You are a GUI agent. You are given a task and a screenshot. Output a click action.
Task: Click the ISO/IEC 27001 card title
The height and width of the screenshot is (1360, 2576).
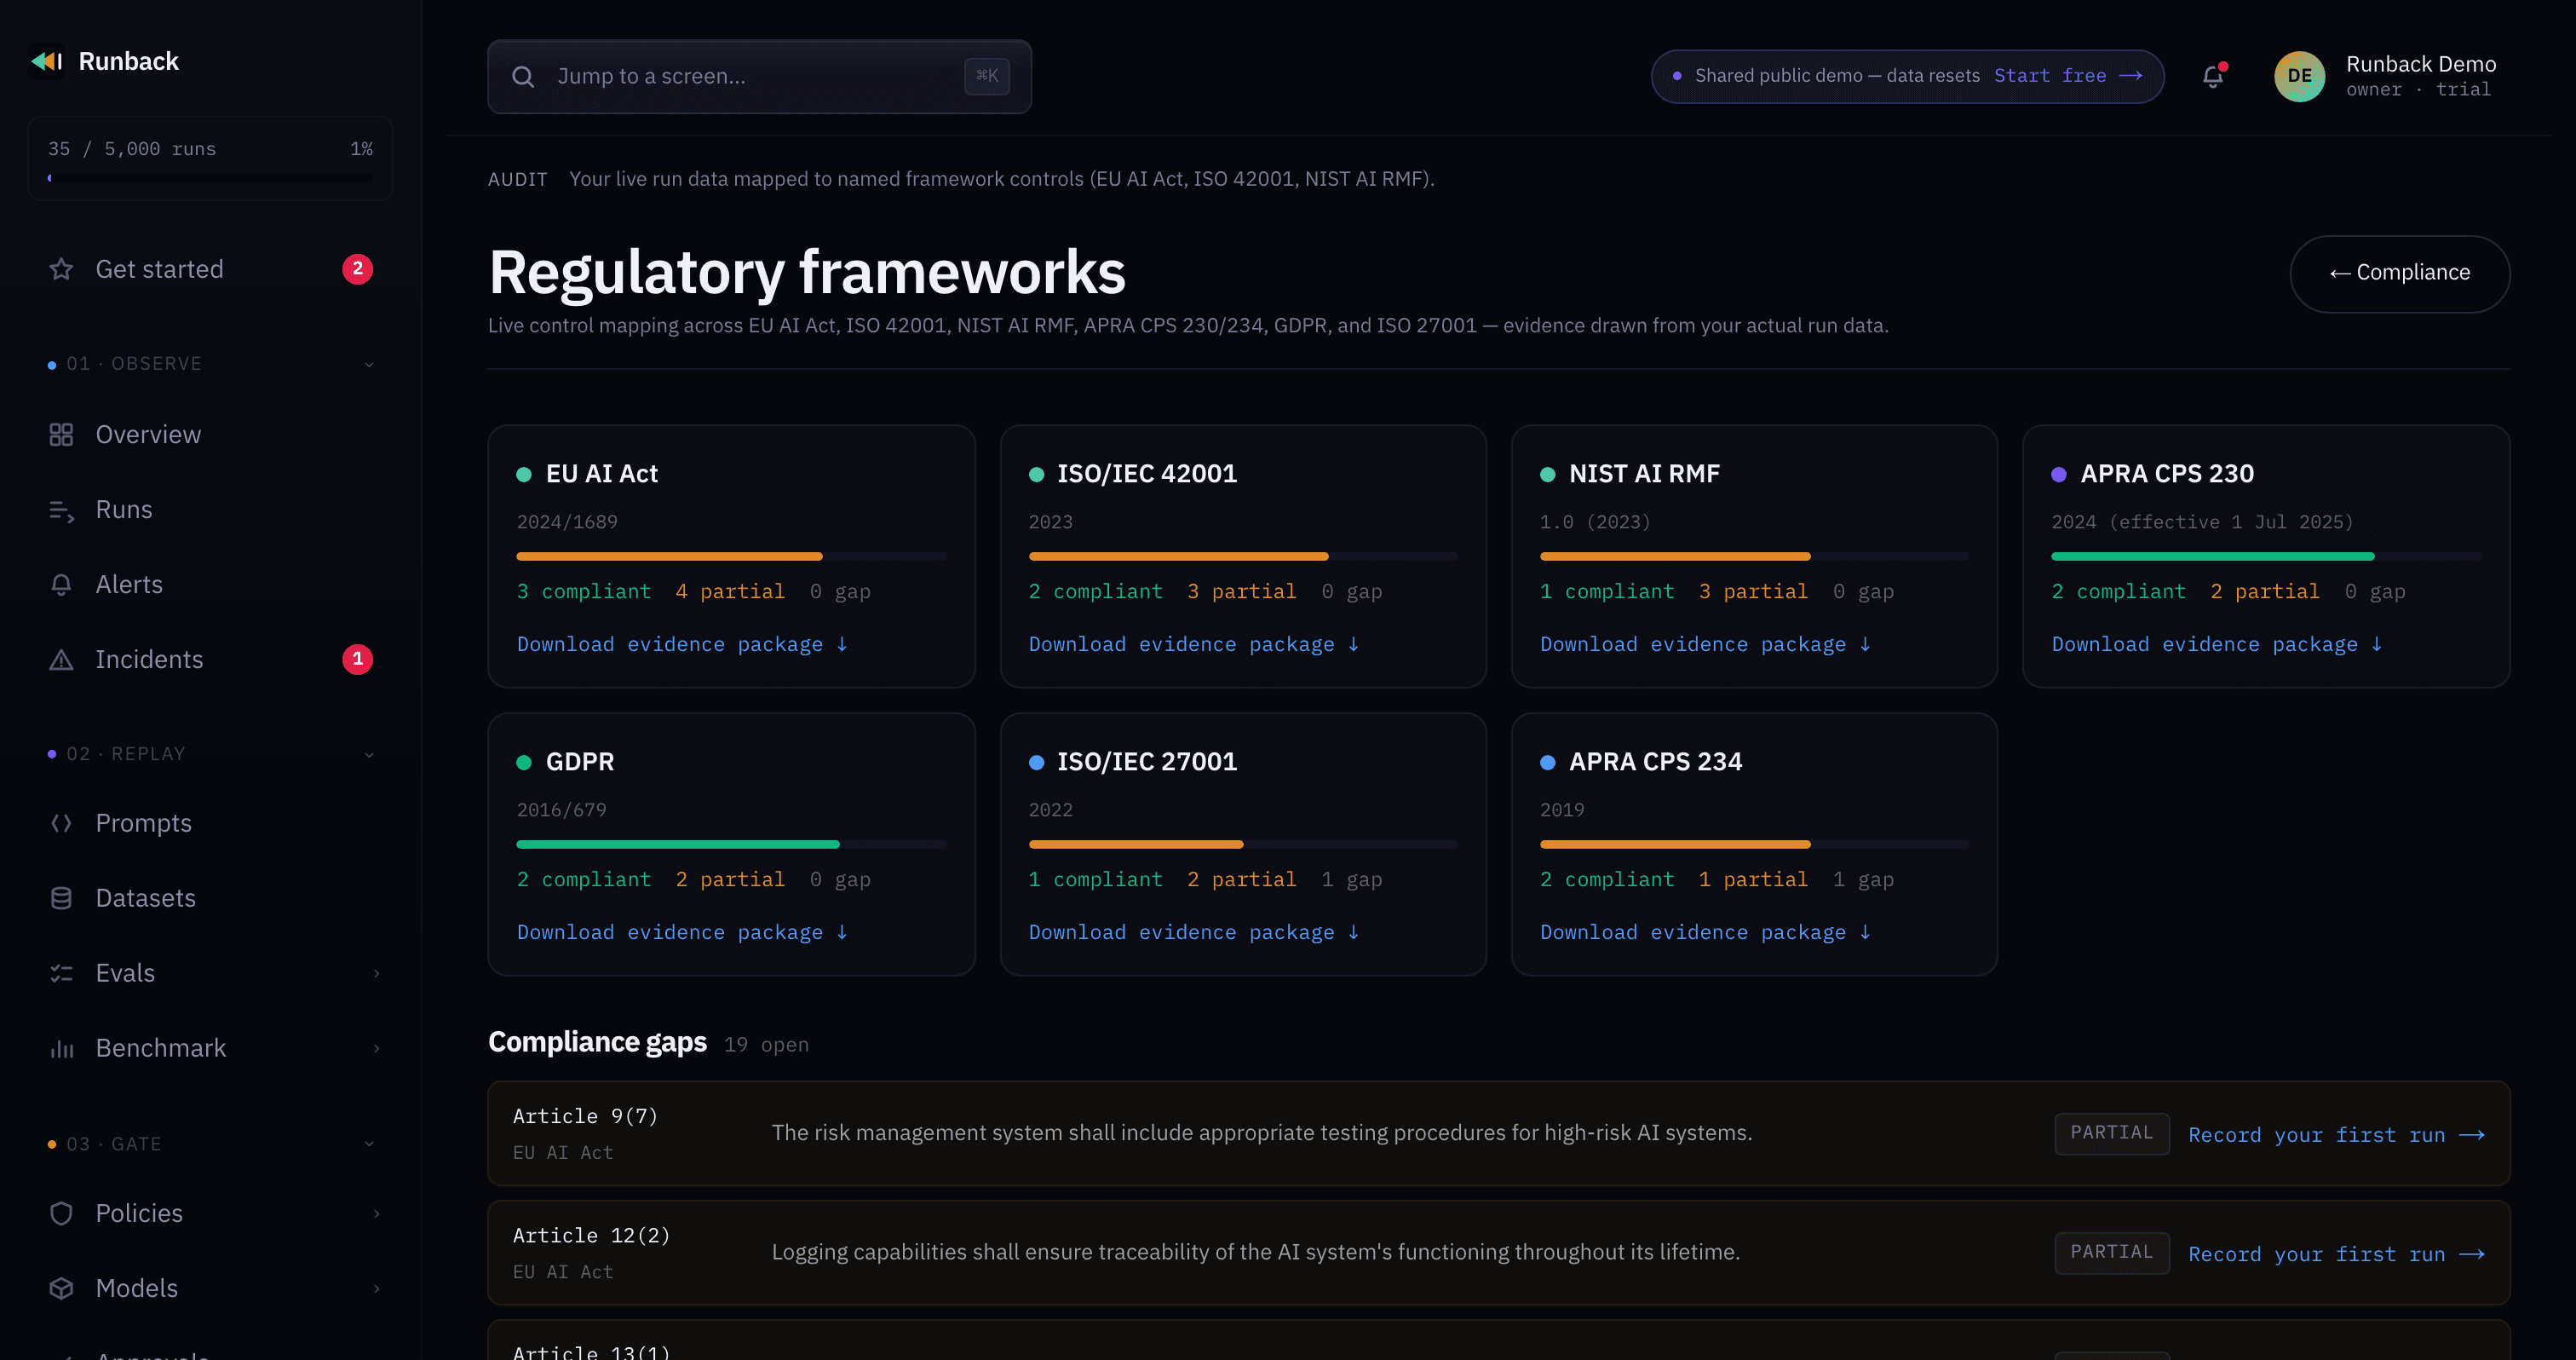click(x=1147, y=762)
